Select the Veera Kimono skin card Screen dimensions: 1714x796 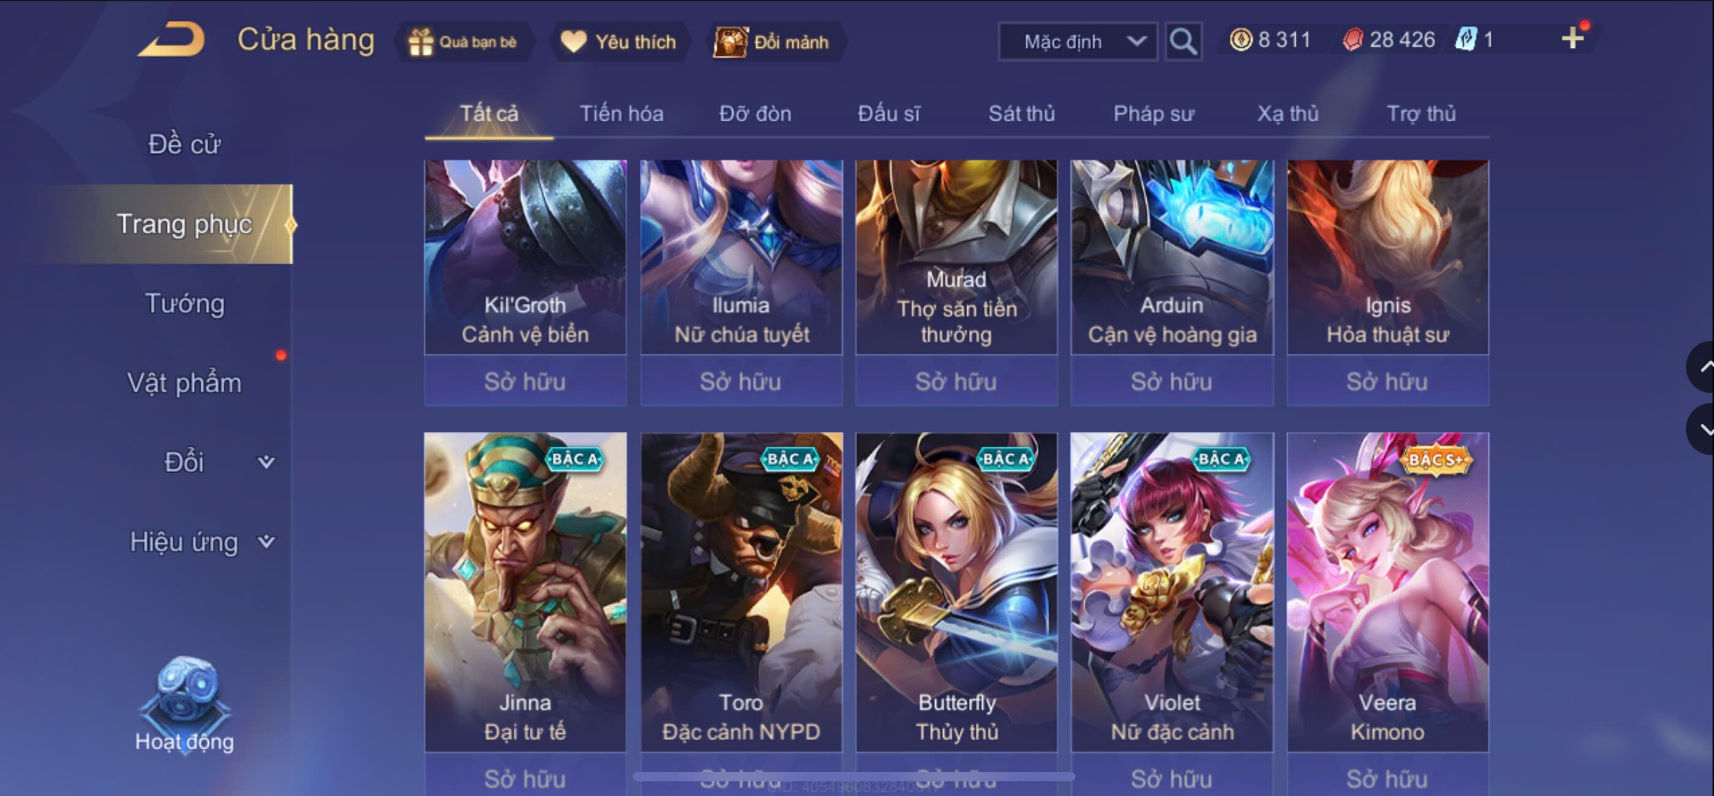tap(1387, 592)
